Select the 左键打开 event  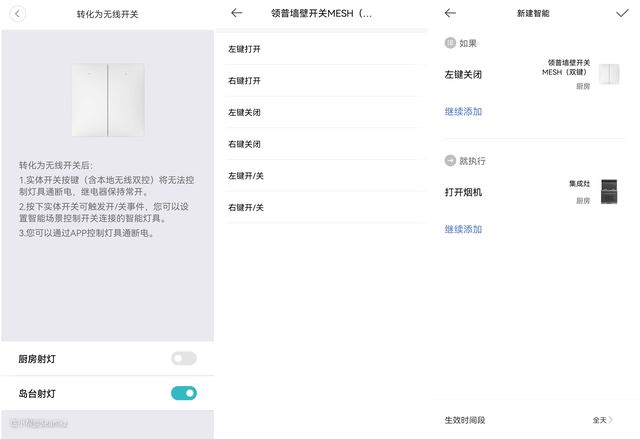[x=245, y=48]
